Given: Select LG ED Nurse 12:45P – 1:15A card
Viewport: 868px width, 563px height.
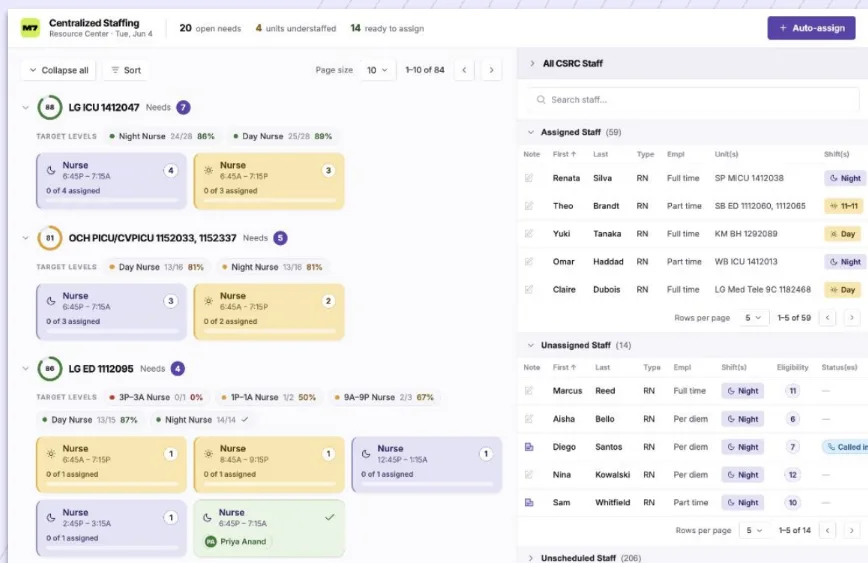Looking at the screenshot, I should click(x=427, y=464).
